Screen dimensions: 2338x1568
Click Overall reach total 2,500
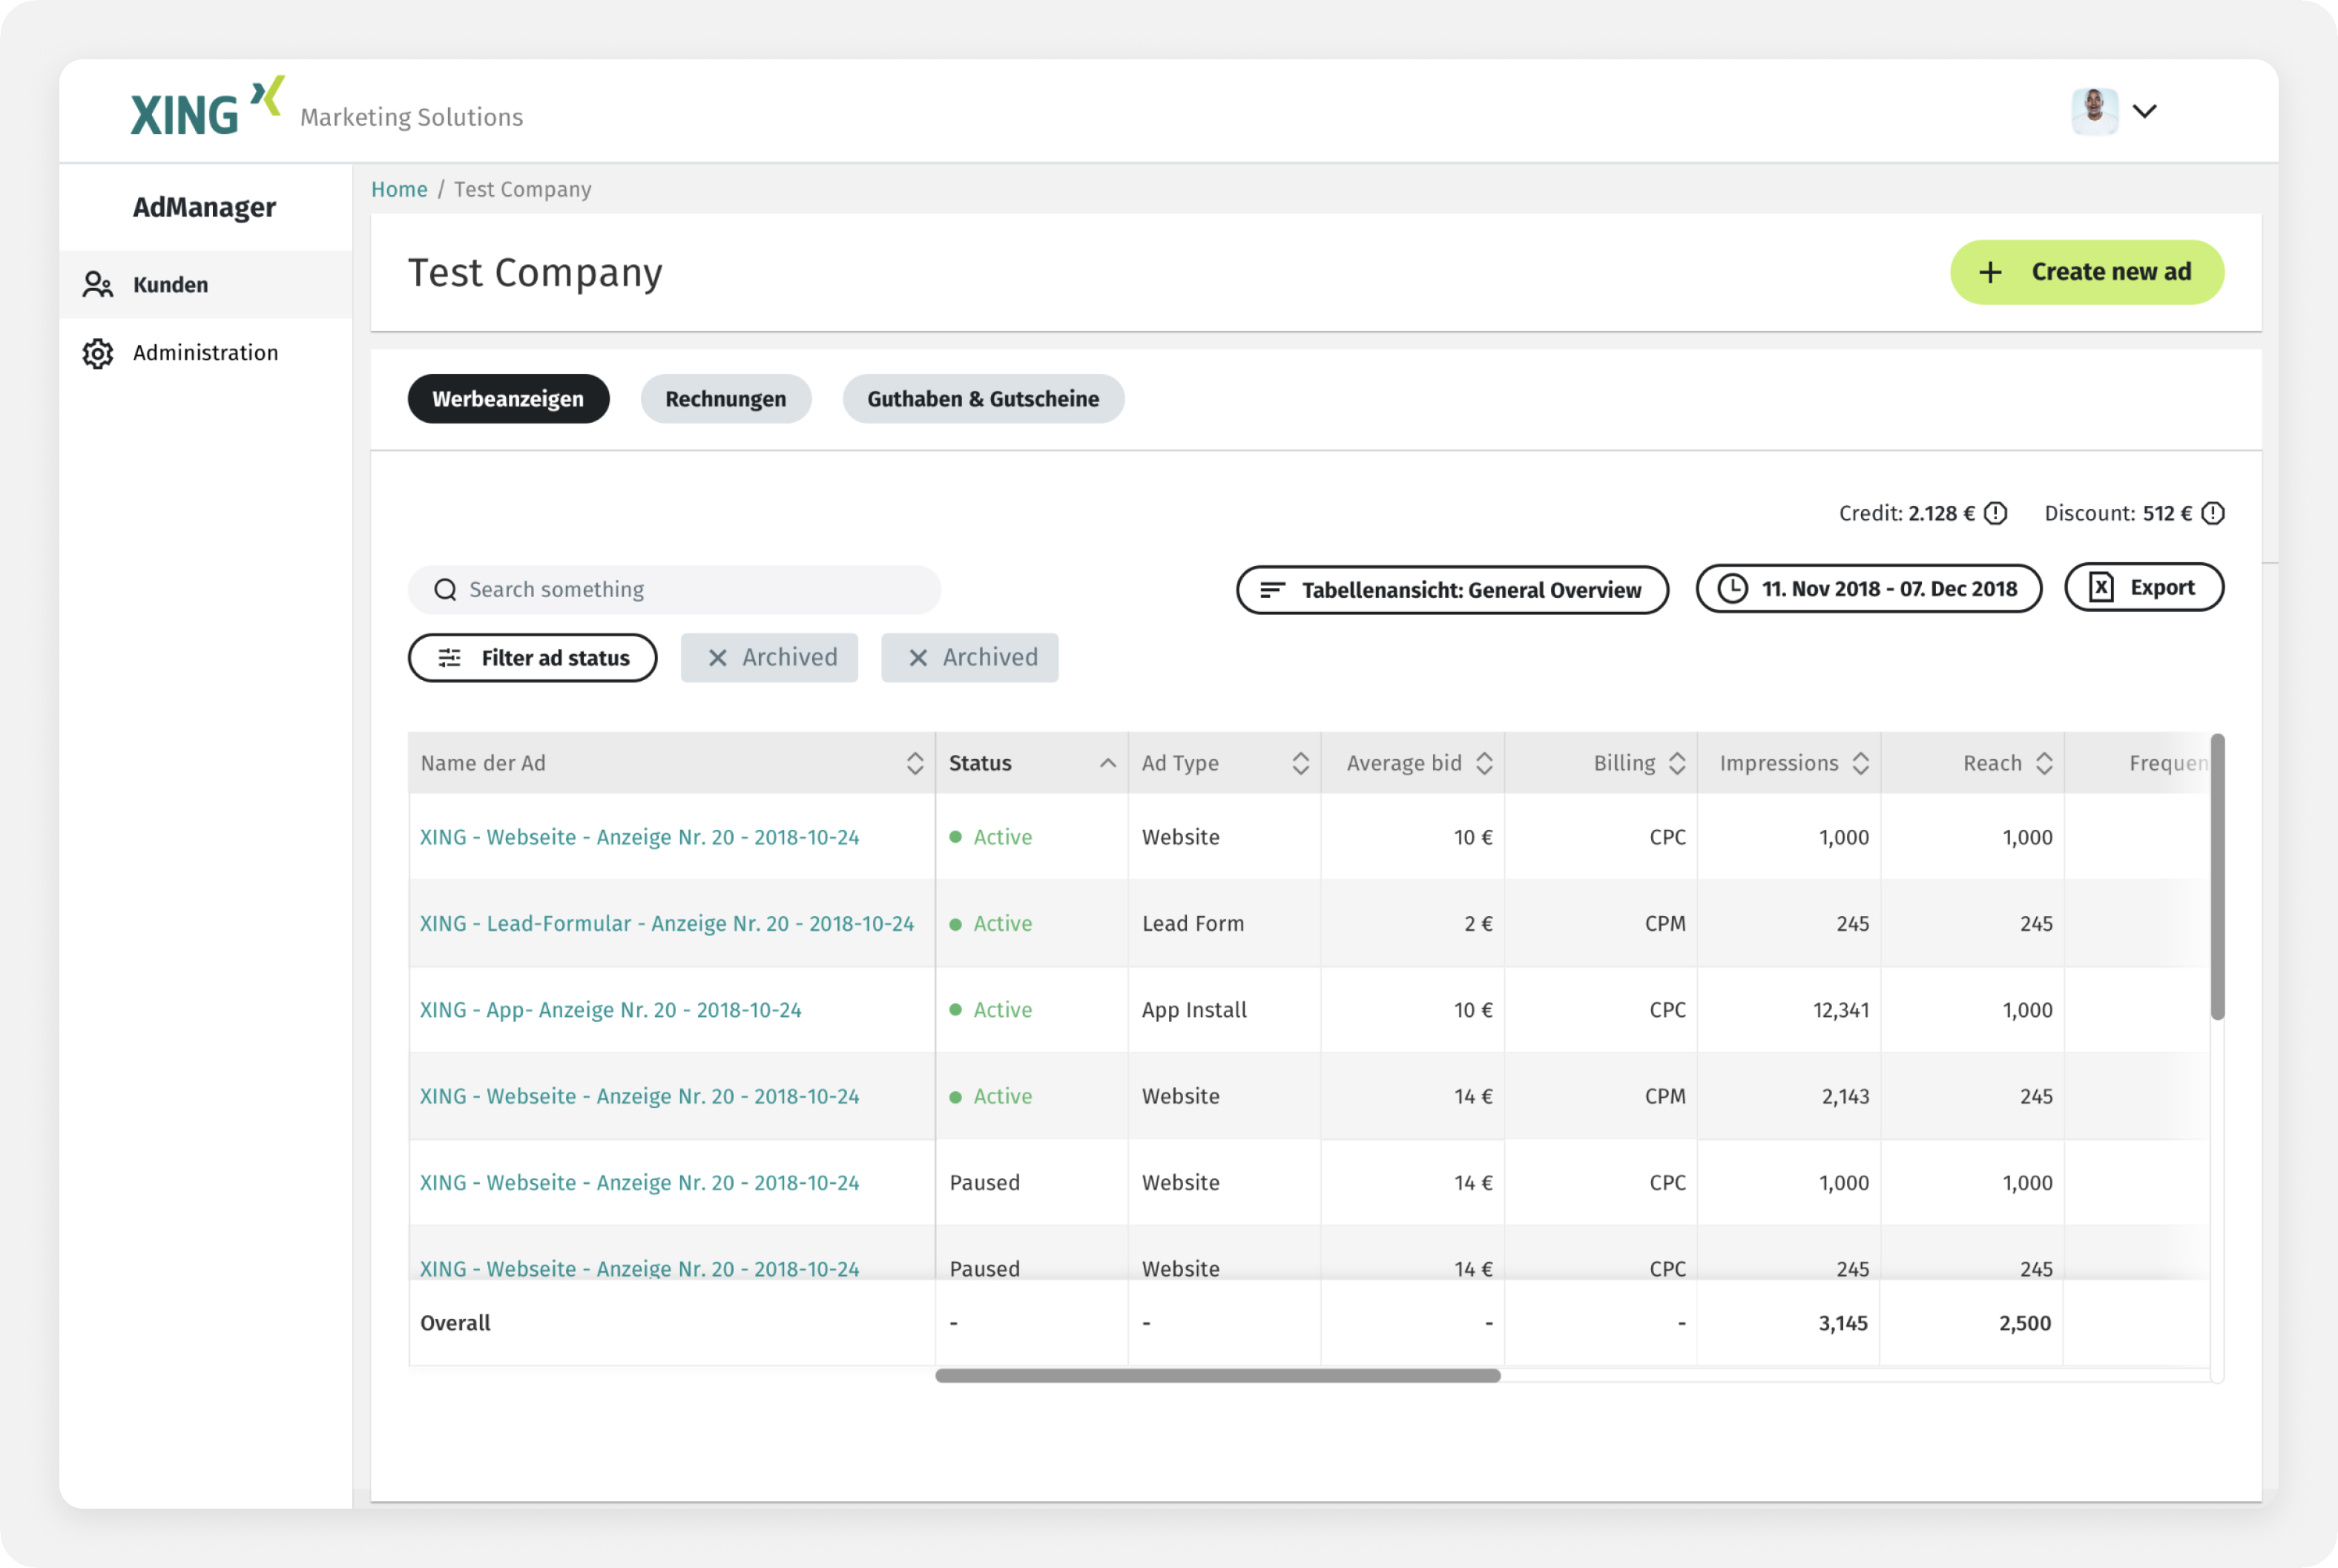point(2024,1323)
